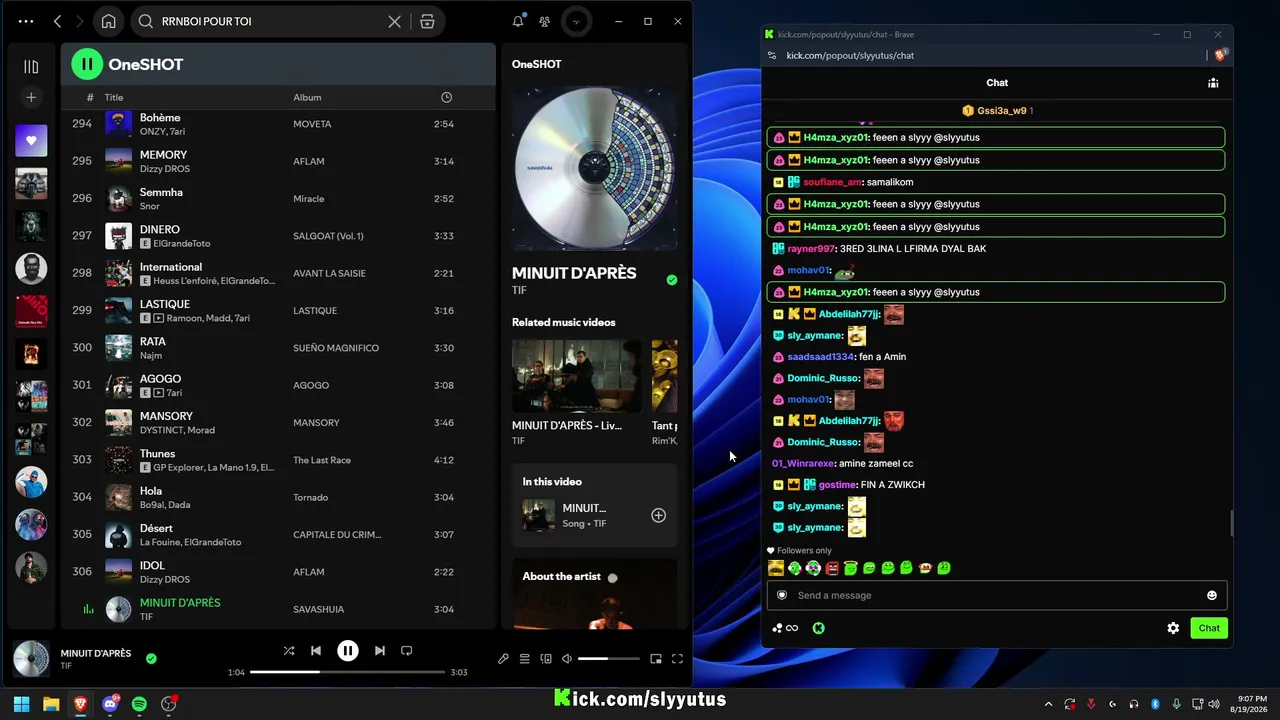
Task: Enter Spotify full screen mode
Action: (x=677, y=659)
